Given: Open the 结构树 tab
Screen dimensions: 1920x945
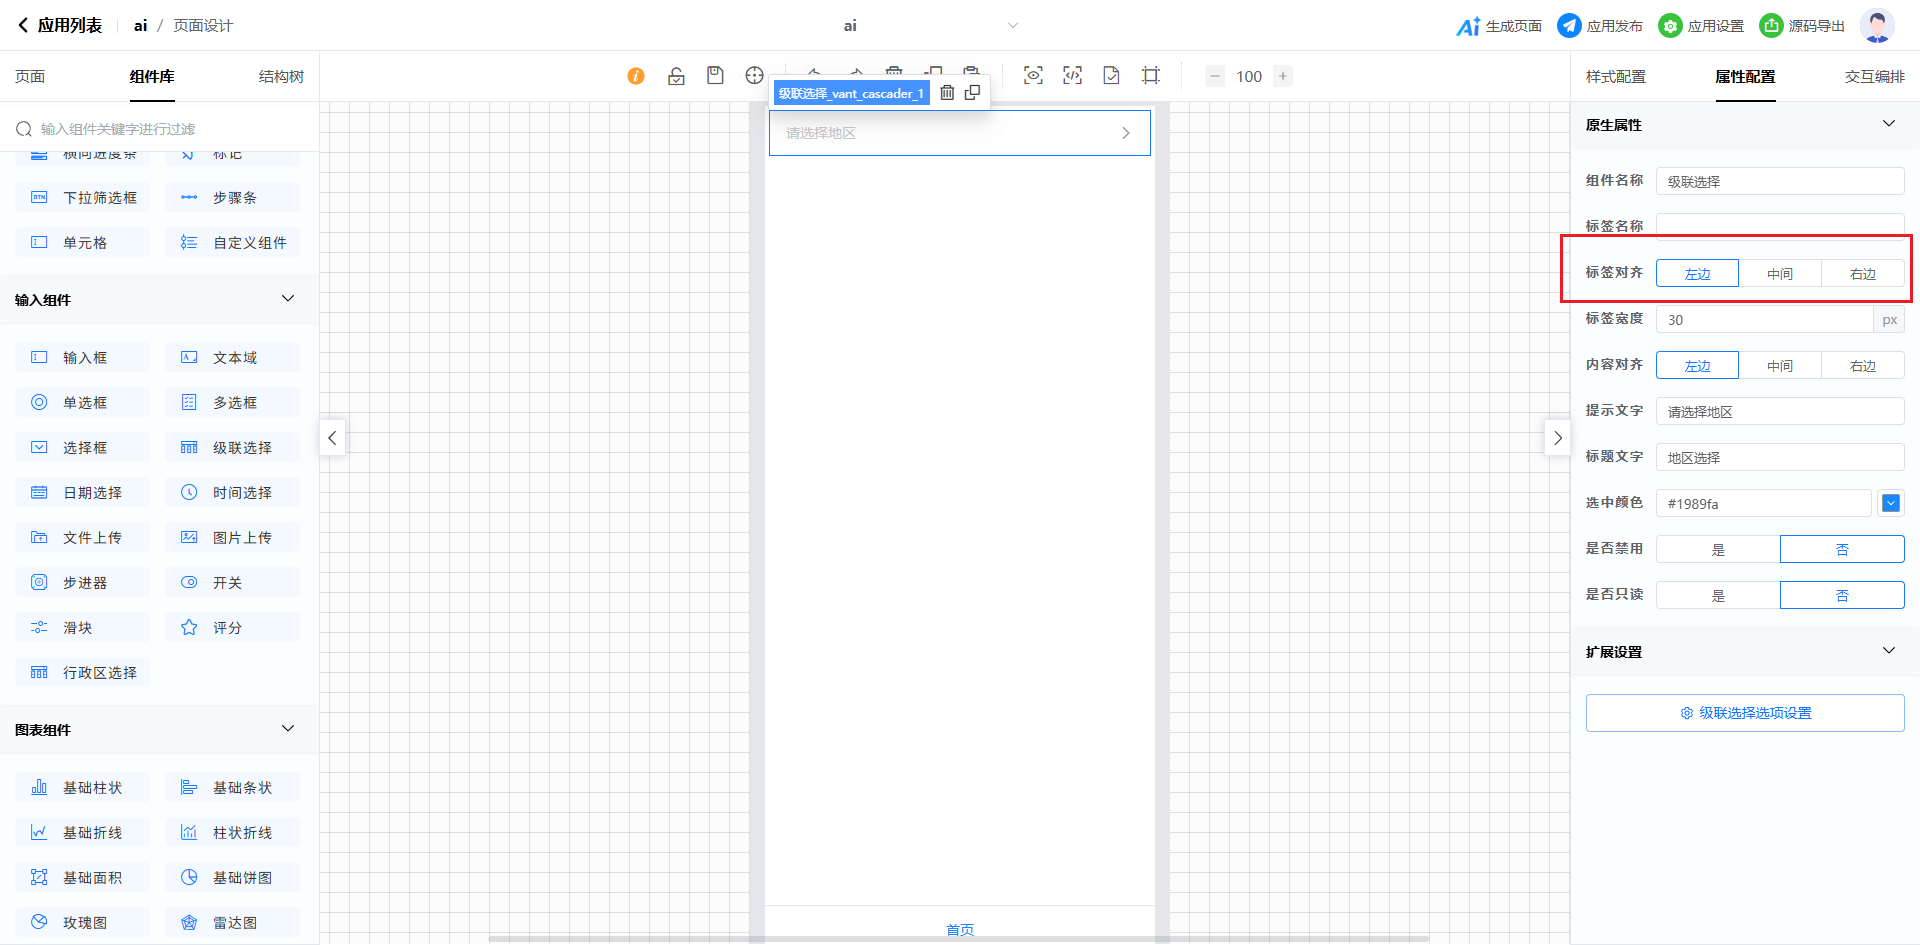Looking at the screenshot, I should (281, 77).
